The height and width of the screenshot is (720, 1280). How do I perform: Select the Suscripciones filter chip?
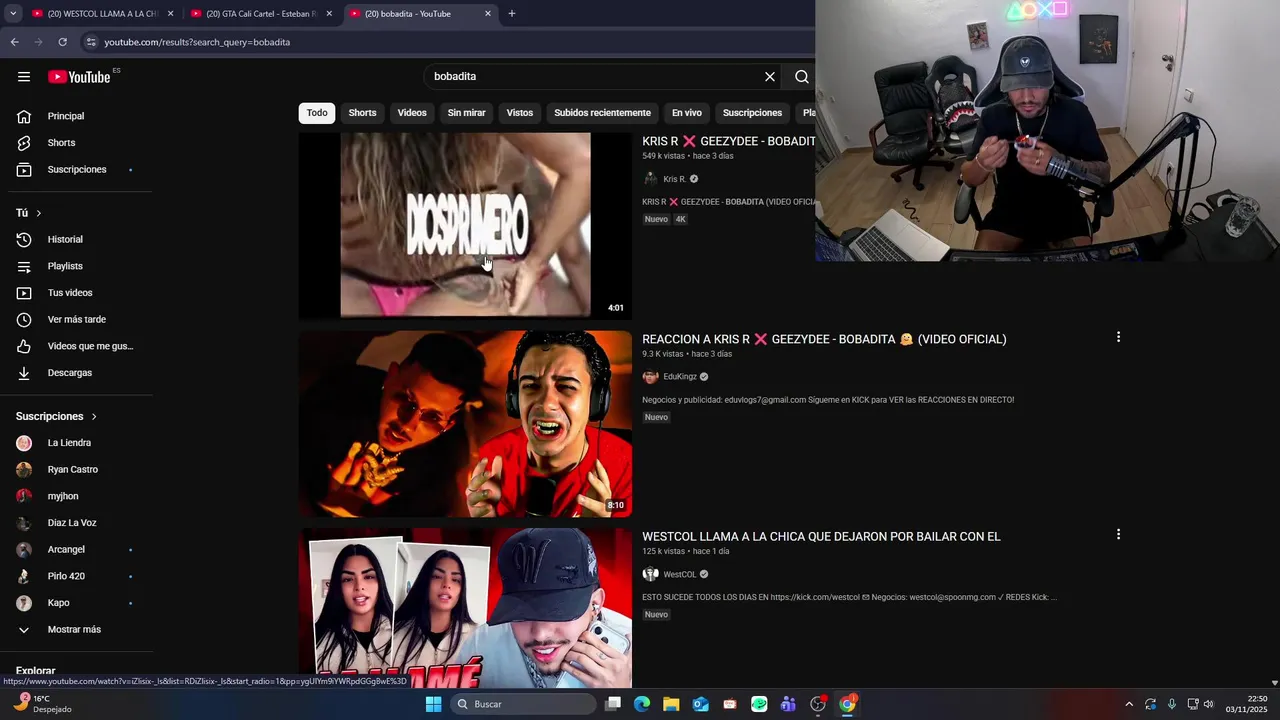[x=752, y=113]
